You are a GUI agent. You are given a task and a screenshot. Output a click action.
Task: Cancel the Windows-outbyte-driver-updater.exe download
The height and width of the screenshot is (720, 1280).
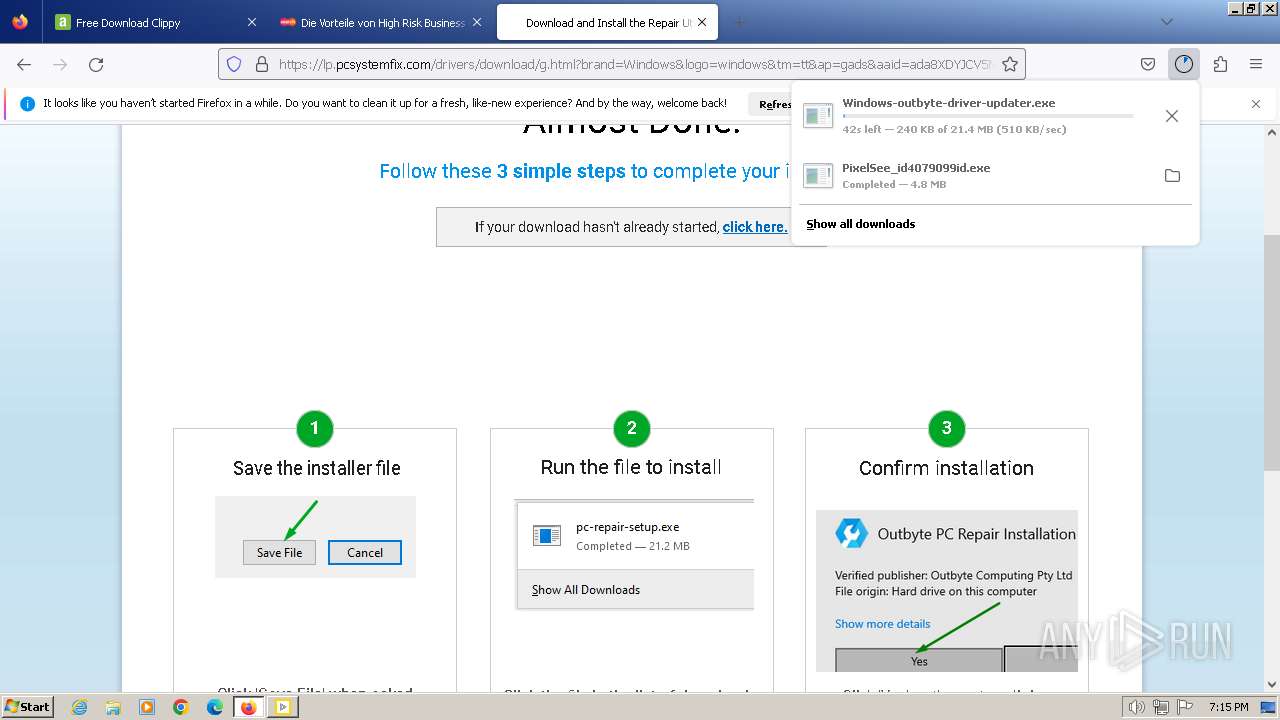[1172, 116]
